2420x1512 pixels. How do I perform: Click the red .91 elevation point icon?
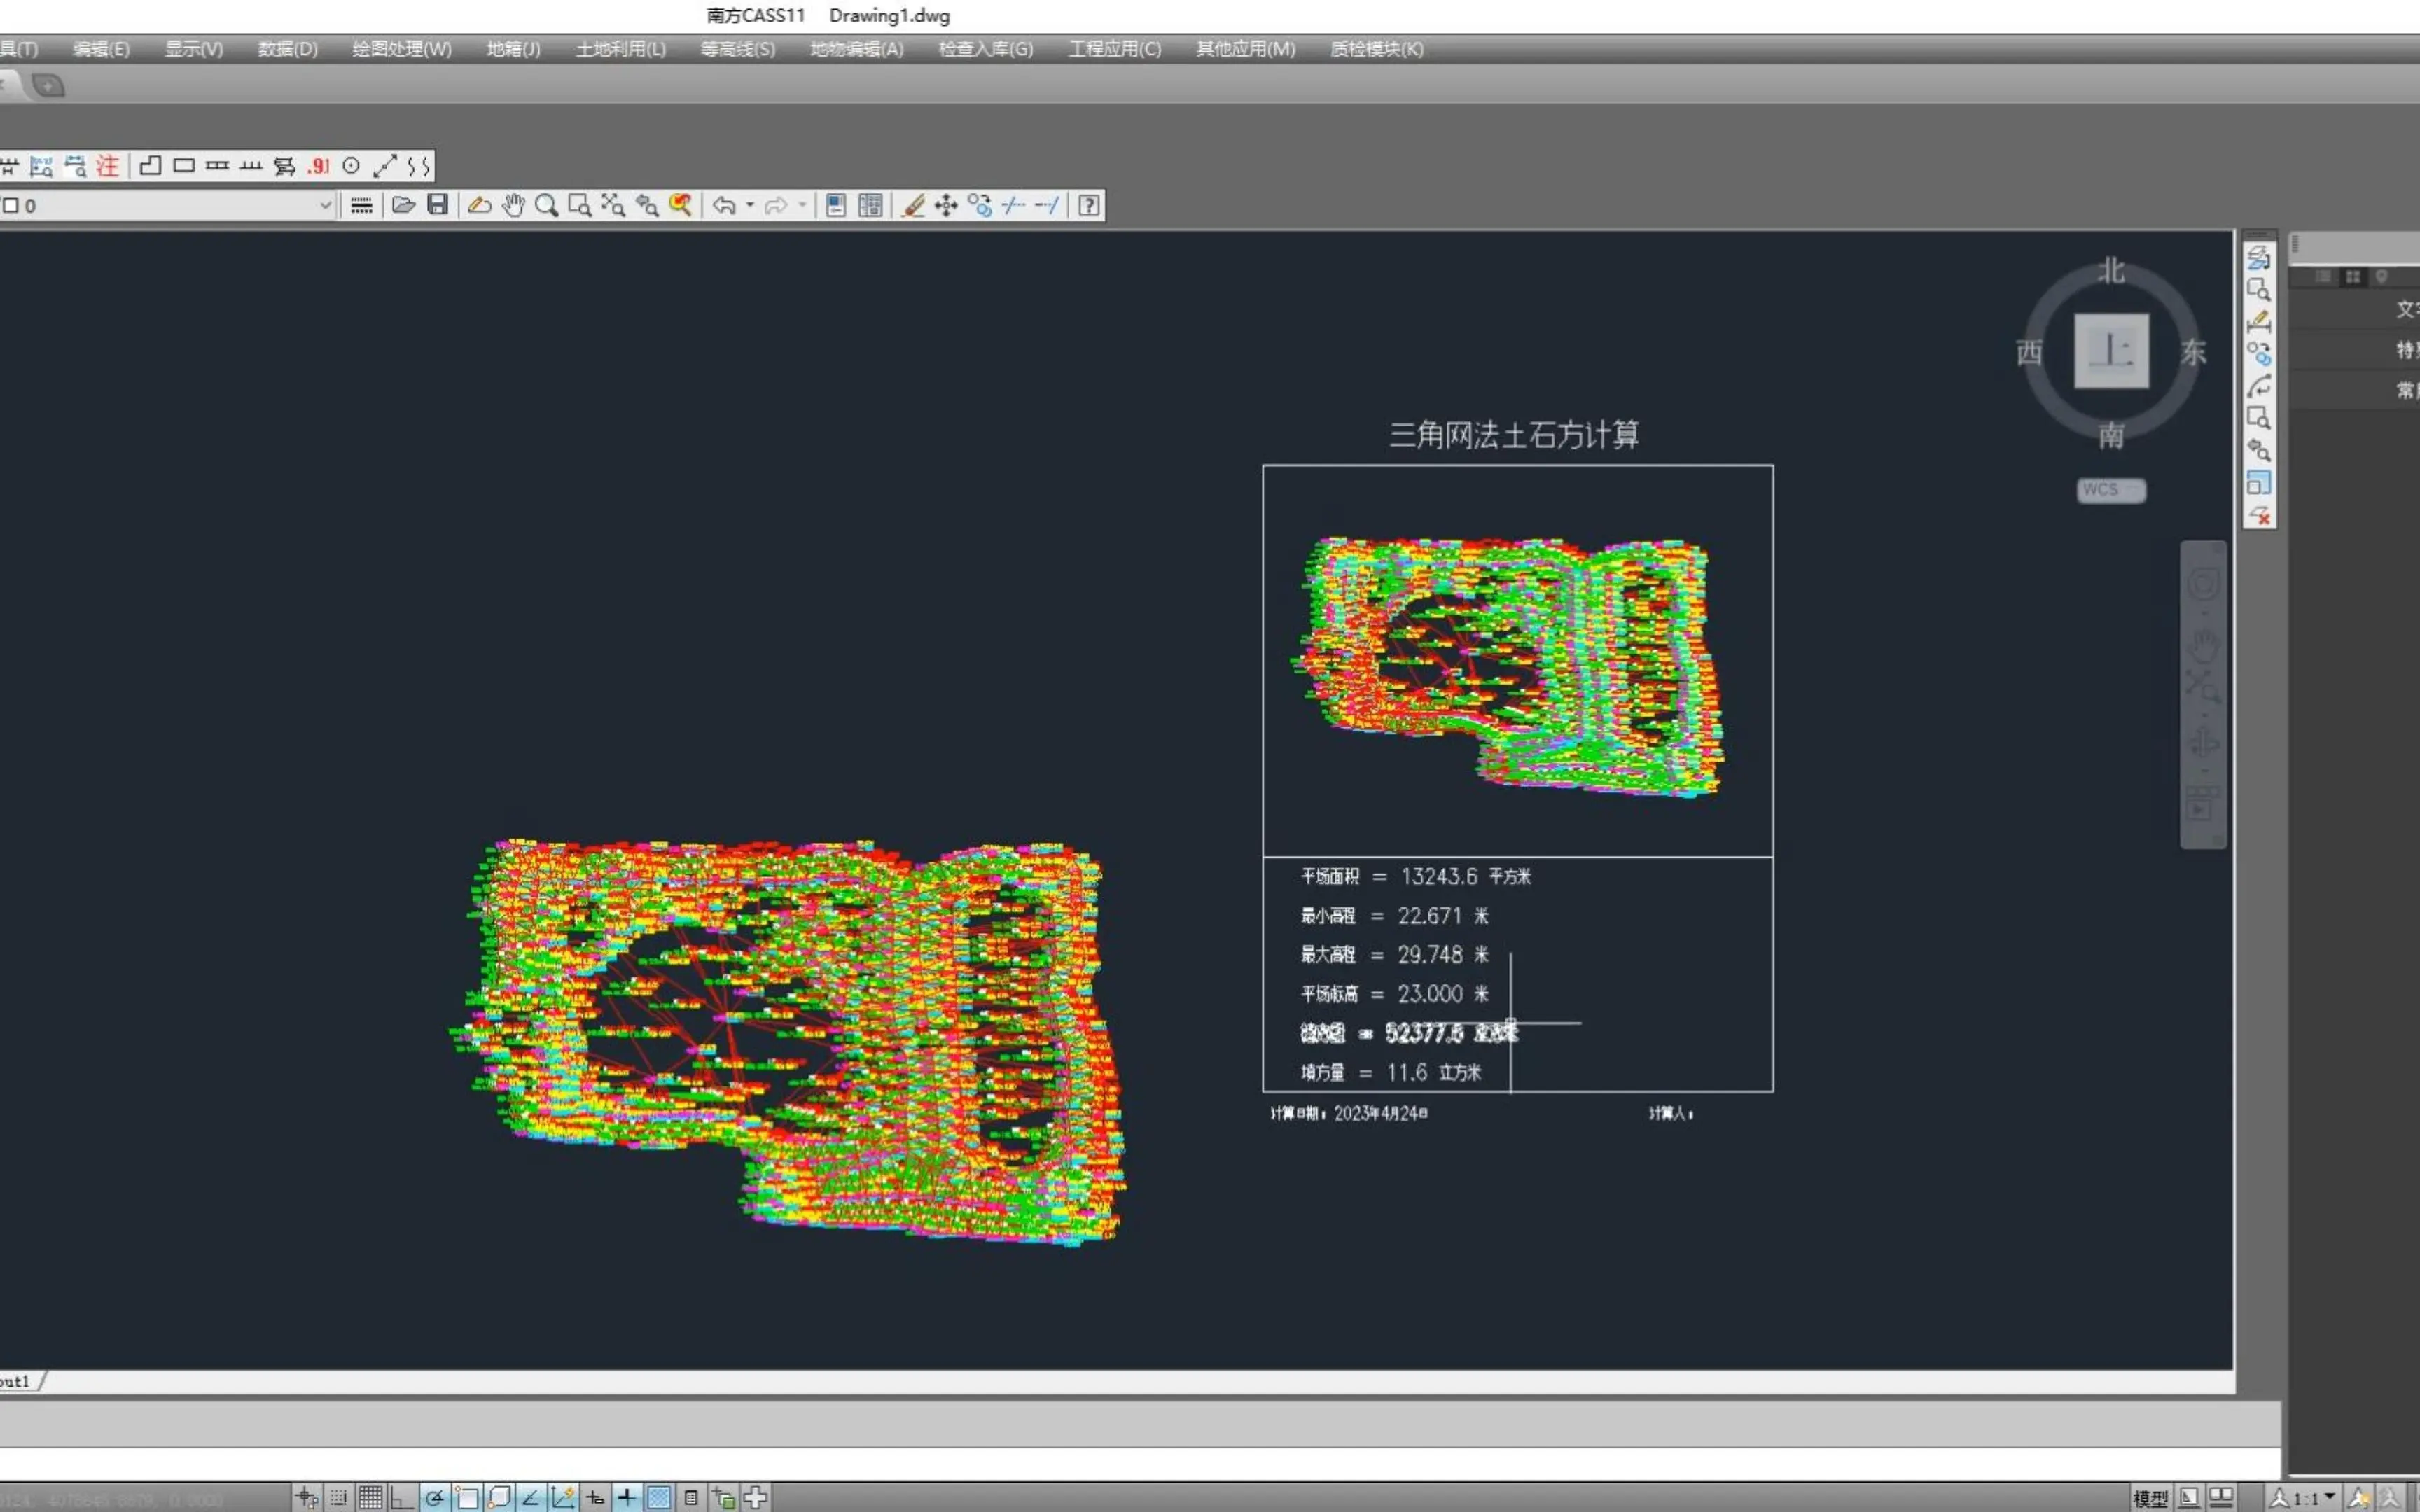pyautogui.click(x=318, y=166)
